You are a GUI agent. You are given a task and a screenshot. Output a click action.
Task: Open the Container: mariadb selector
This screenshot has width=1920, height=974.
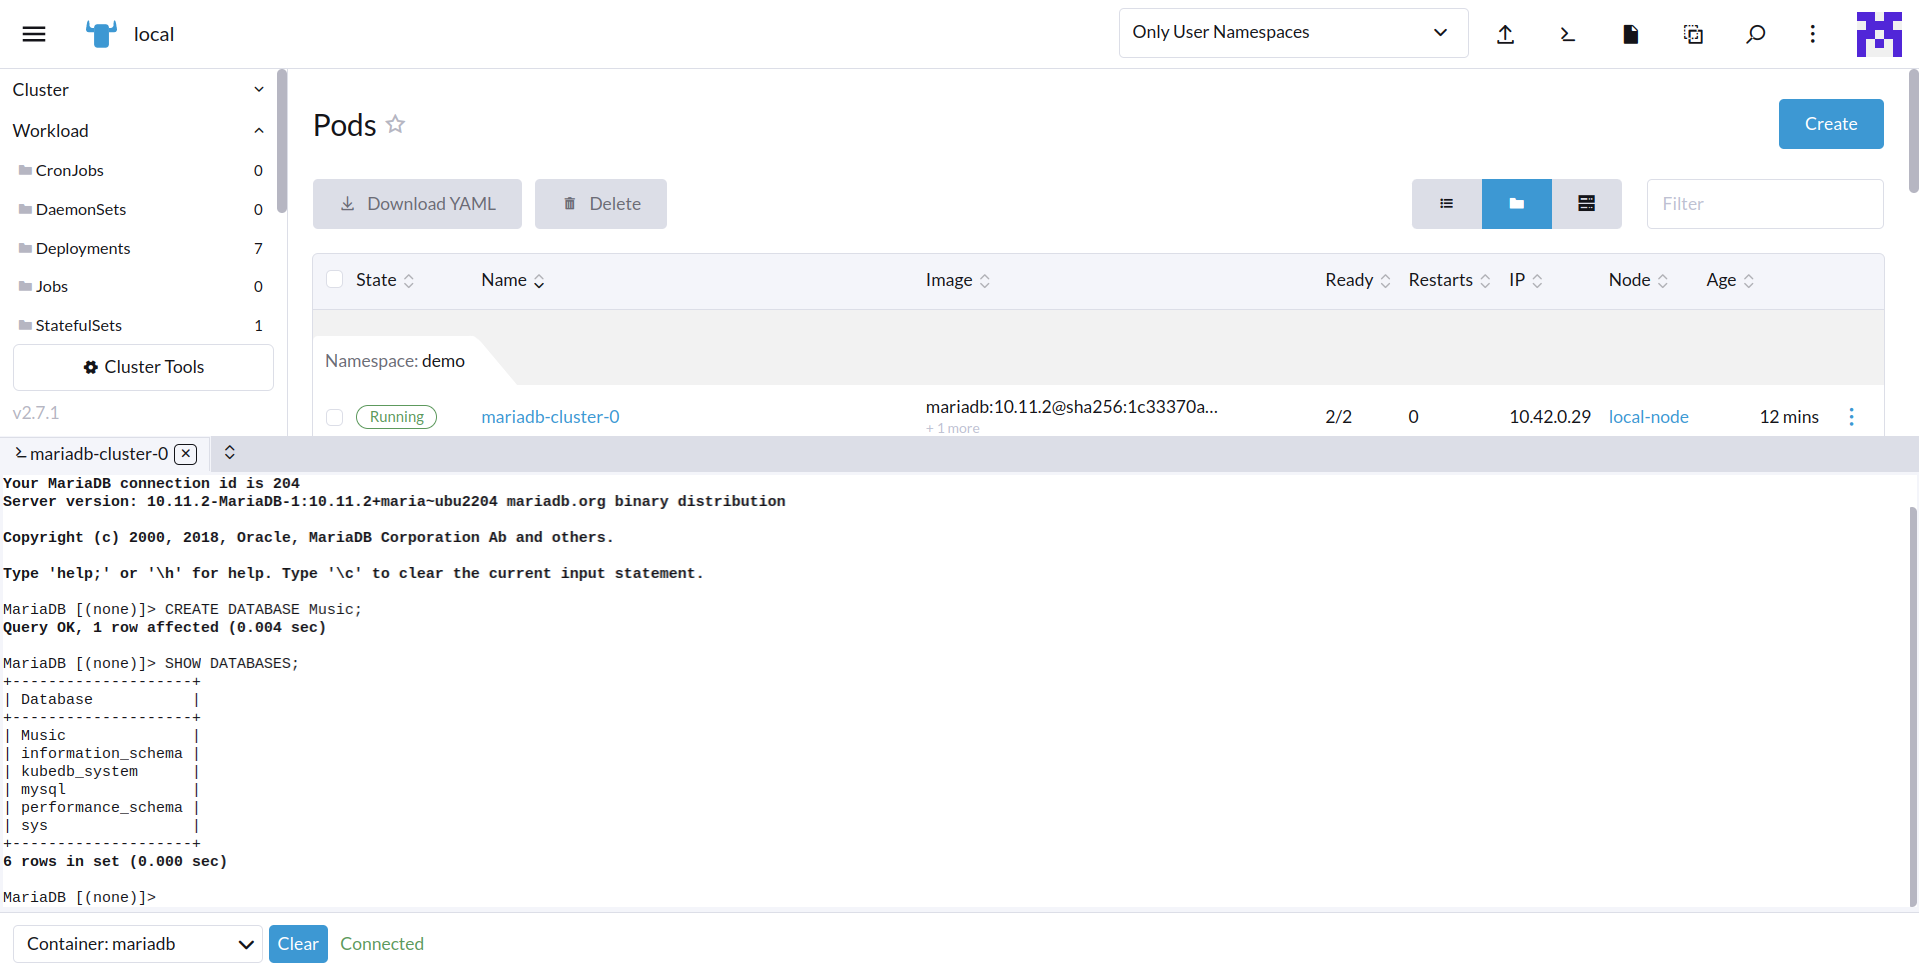tap(137, 943)
